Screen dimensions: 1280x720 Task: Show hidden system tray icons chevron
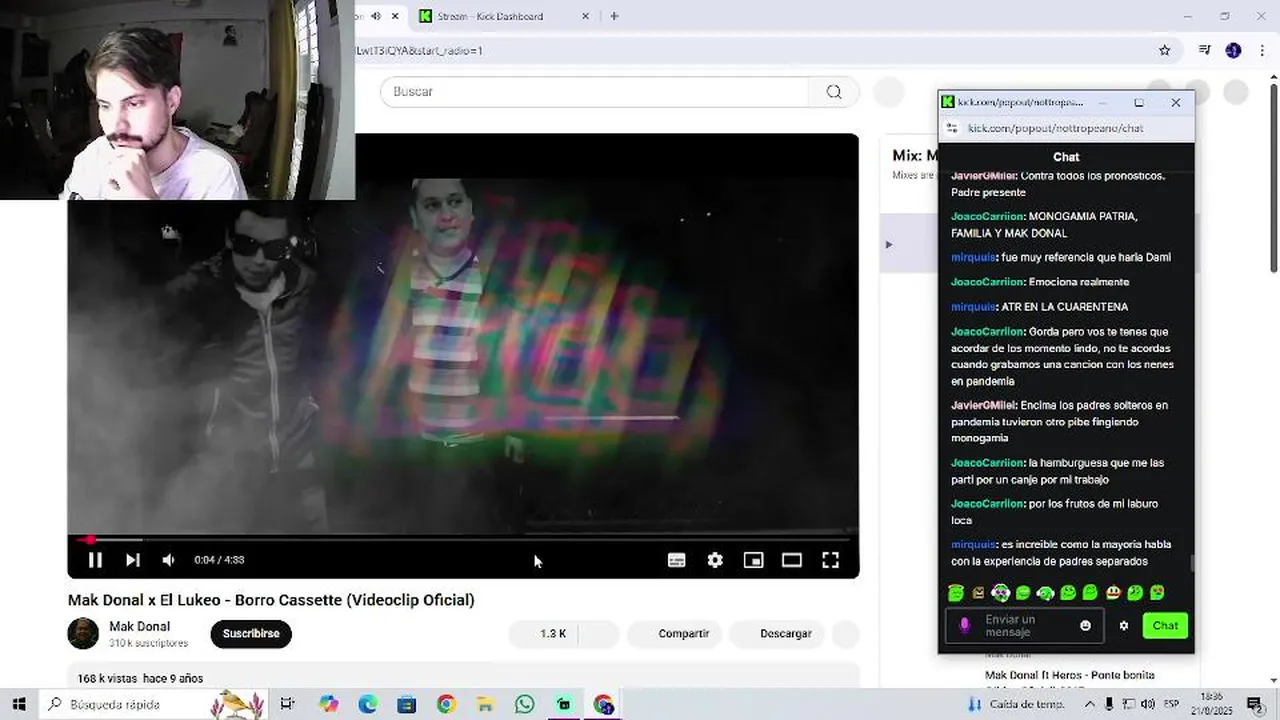[x=1089, y=704]
